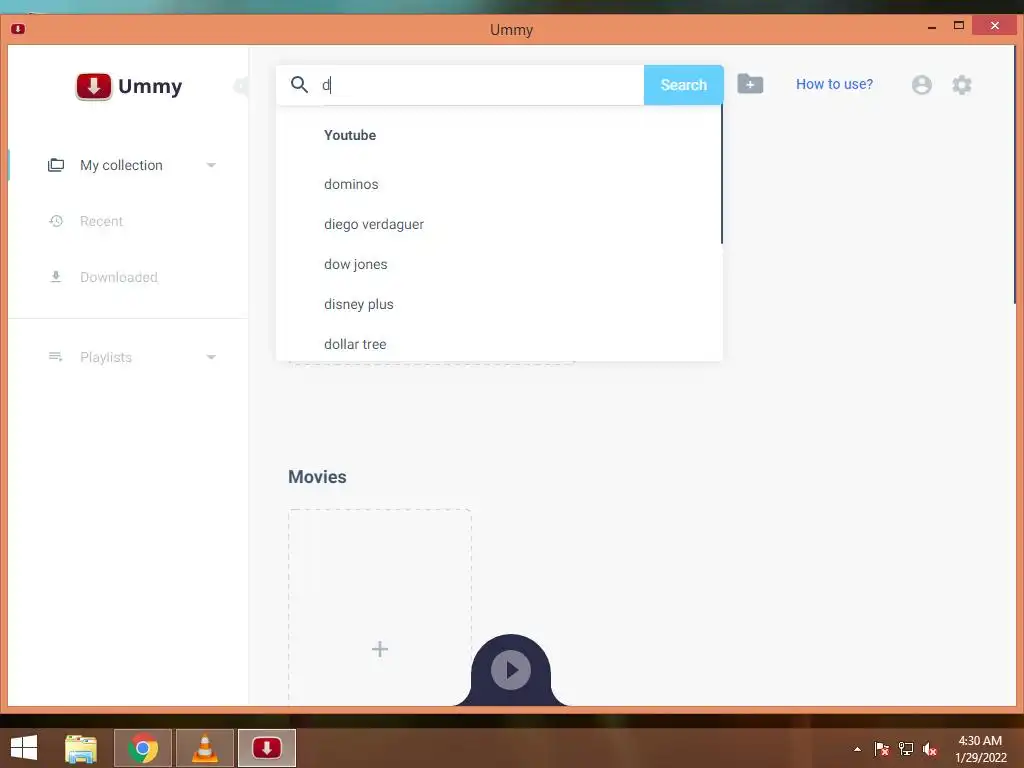Image resolution: width=1024 pixels, height=768 pixels.
Task: Open File Explorer from taskbar
Action: point(81,748)
